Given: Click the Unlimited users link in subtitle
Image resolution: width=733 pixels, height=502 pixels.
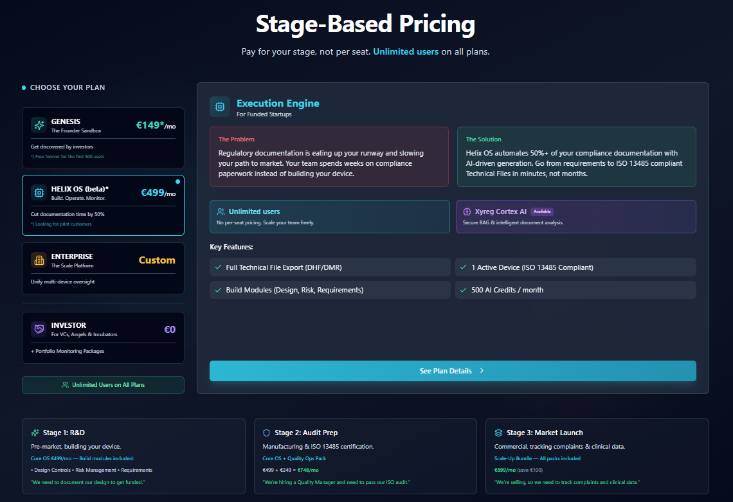Looking at the screenshot, I should coord(405,52).
